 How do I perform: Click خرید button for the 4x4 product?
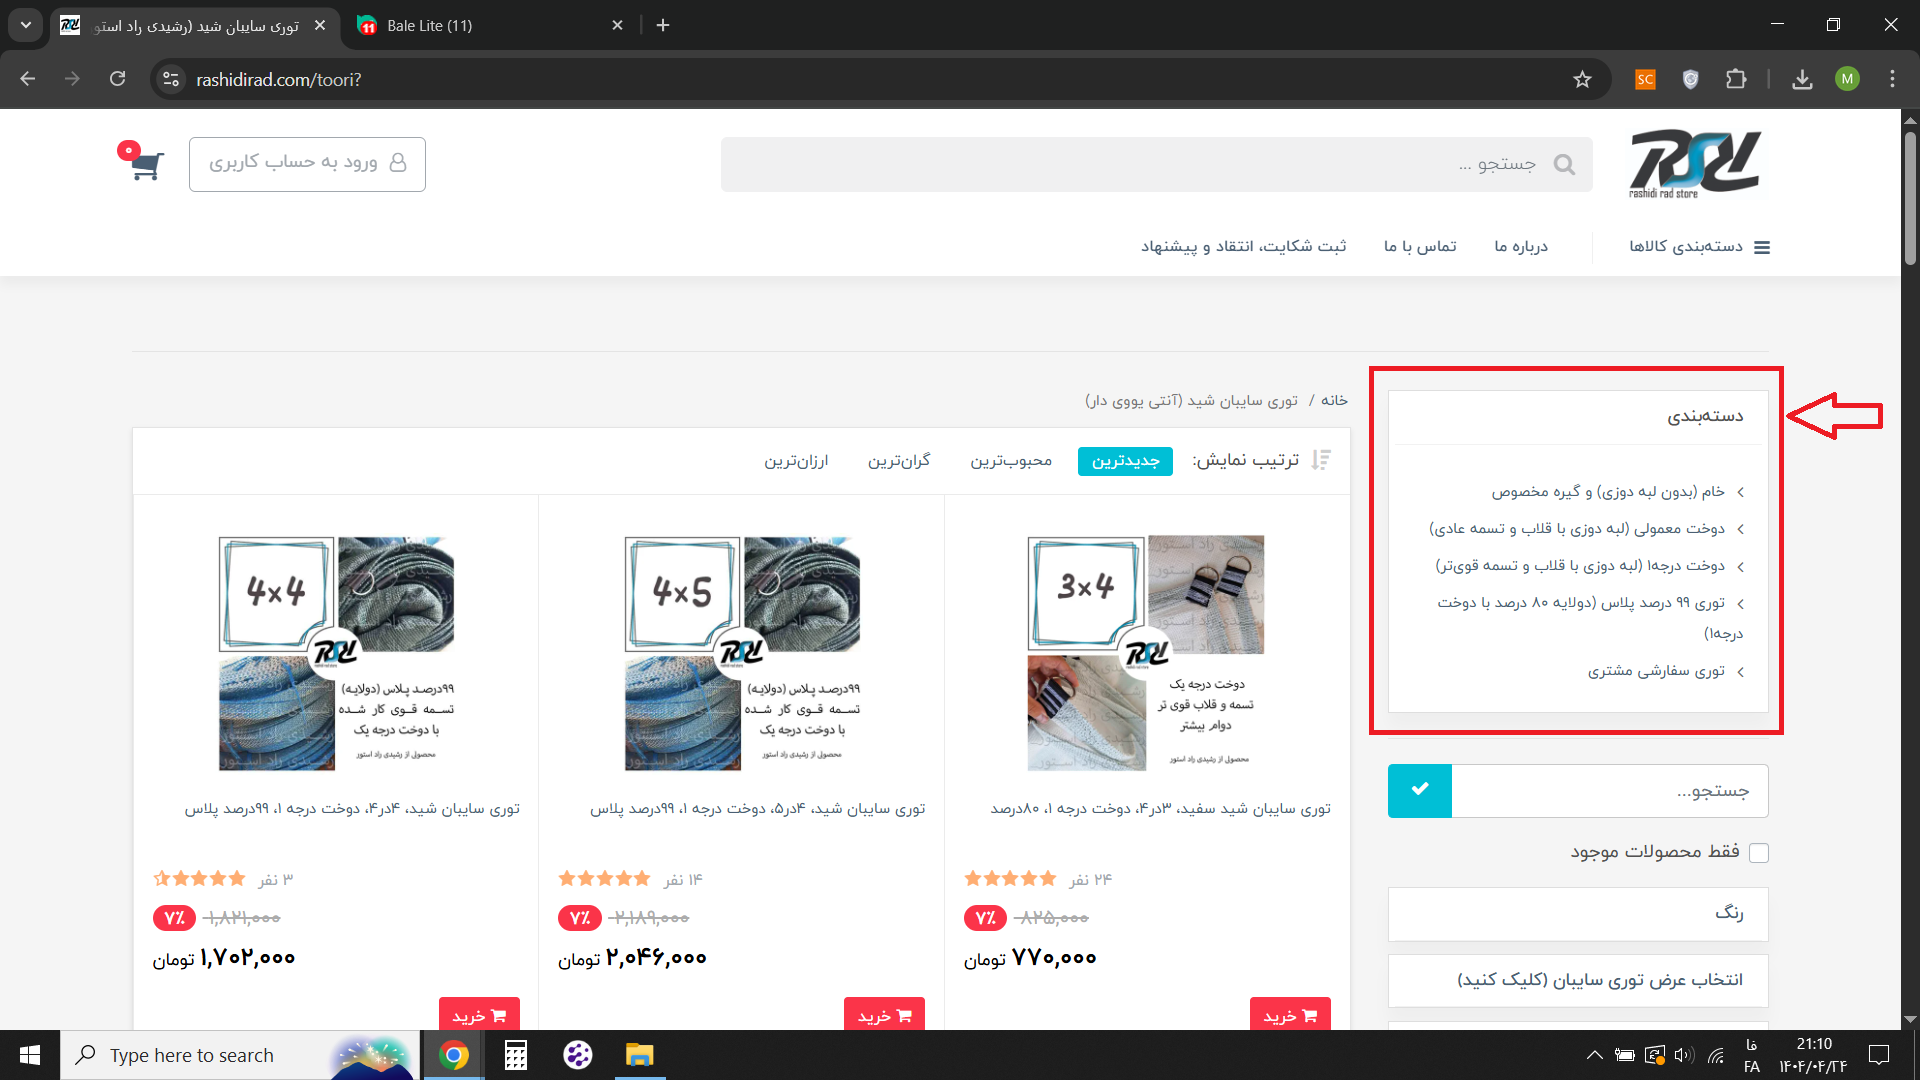[x=479, y=1014]
